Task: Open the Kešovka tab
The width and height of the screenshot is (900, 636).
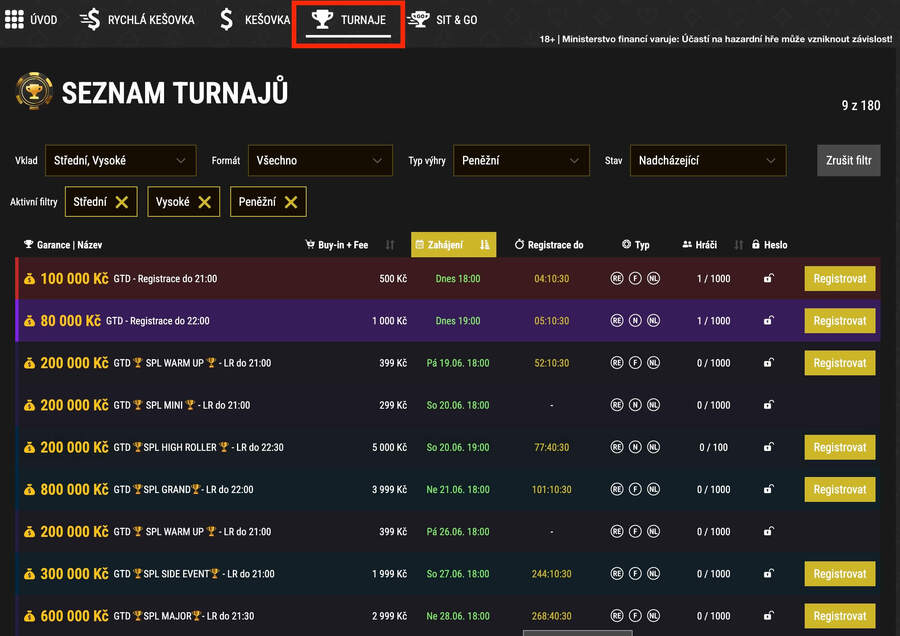Action: pyautogui.click(x=255, y=20)
